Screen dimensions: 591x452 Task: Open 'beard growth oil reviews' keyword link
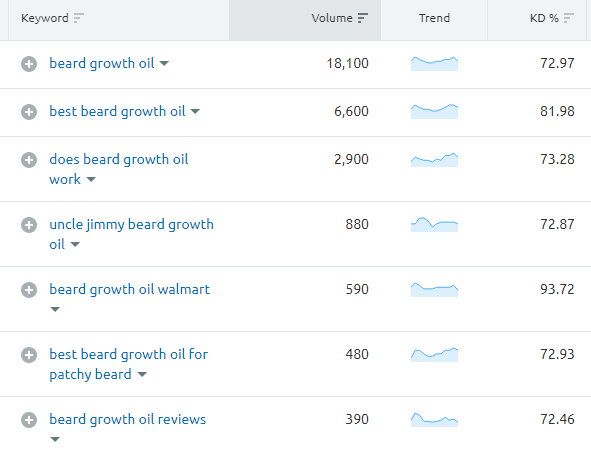coord(128,420)
